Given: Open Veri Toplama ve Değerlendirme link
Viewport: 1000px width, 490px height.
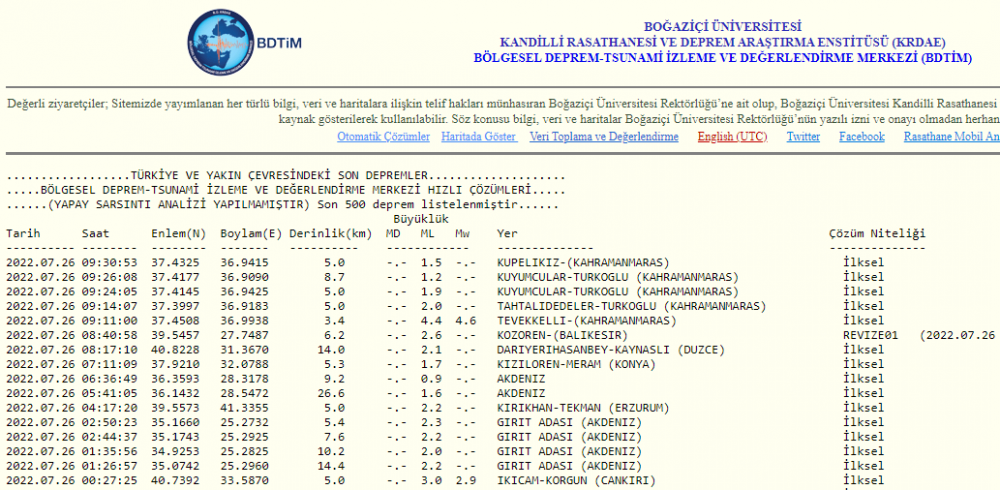Looking at the screenshot, I should tap(603, 137).
